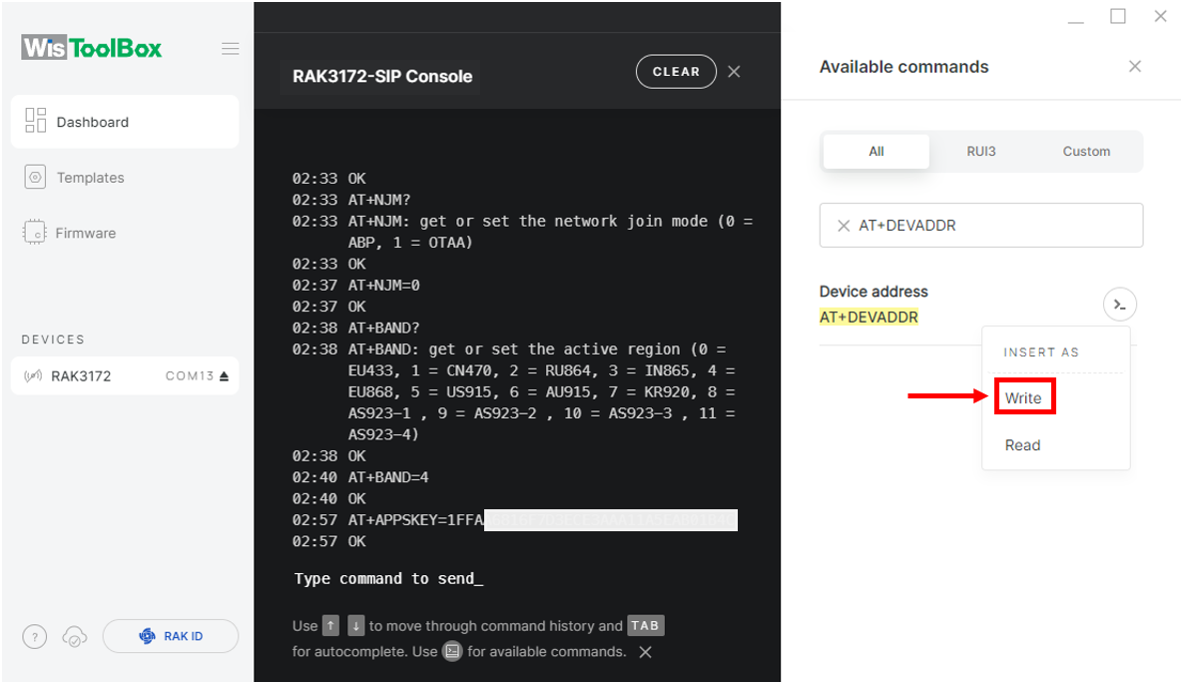Click the up arrow key hint icon
This screenshot has width=1184, height=682.
tap(331, 625)
